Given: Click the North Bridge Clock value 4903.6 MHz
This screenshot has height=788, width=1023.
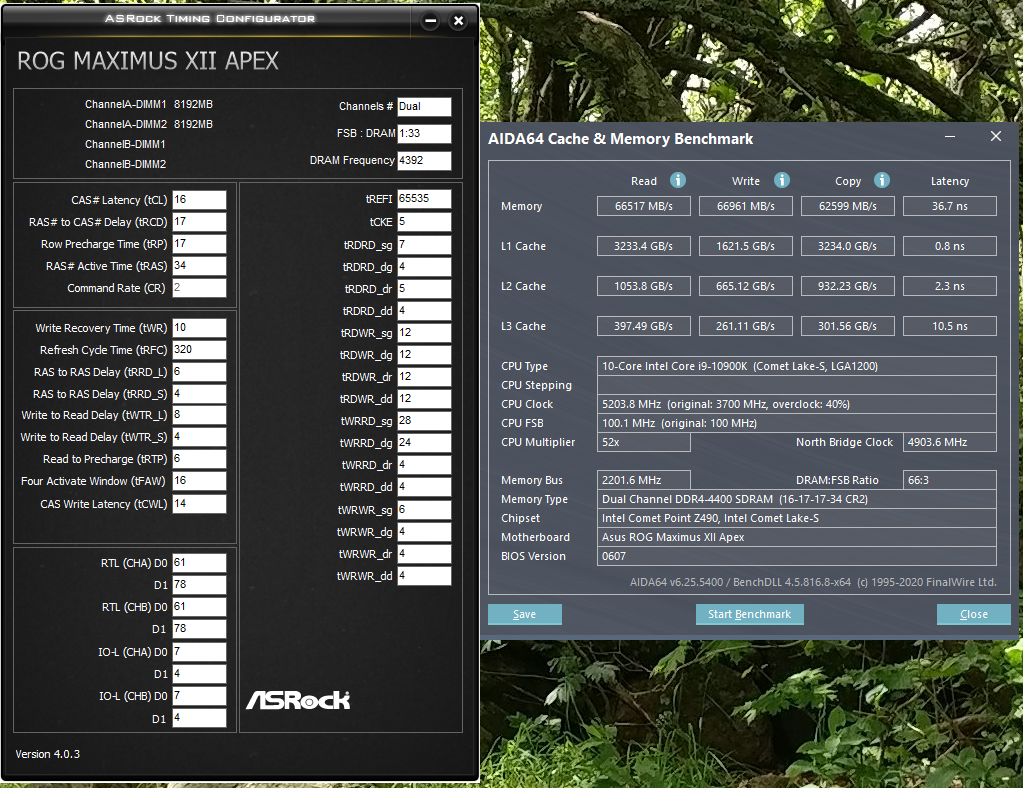Looking at the screenshot, I should pyautogui.click(x=950, y=442).
